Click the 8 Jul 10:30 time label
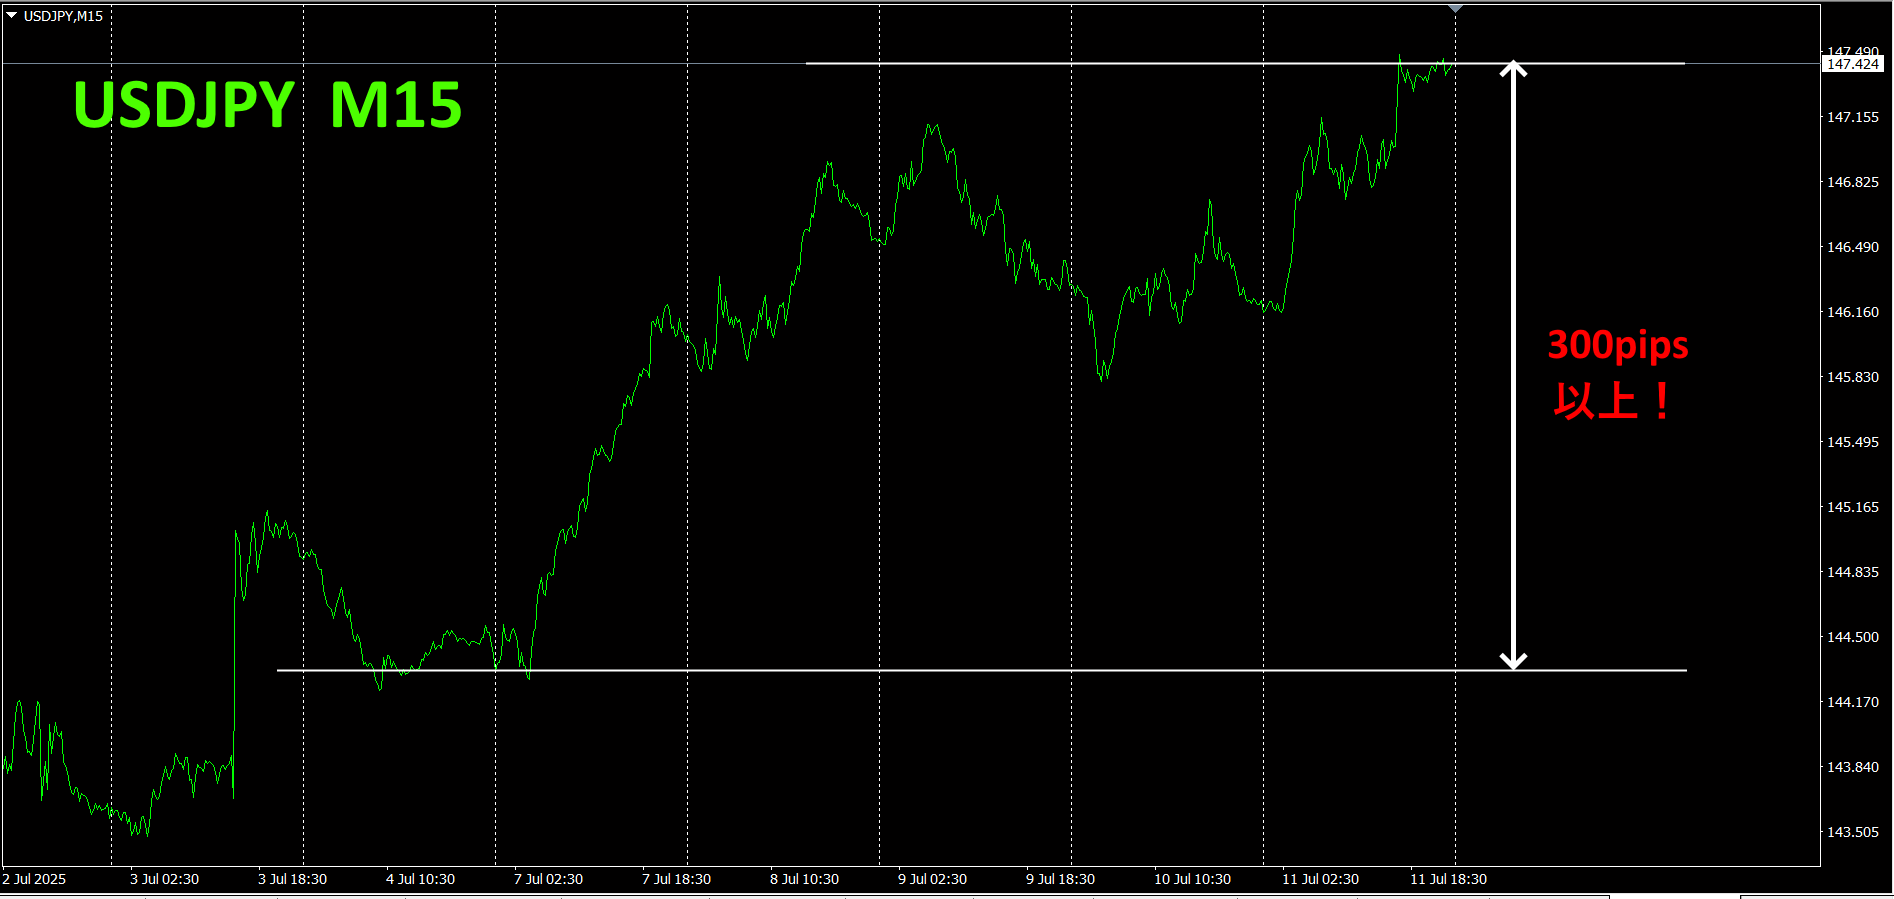This screenshot has width=1894, height=899. pos(804,879)
